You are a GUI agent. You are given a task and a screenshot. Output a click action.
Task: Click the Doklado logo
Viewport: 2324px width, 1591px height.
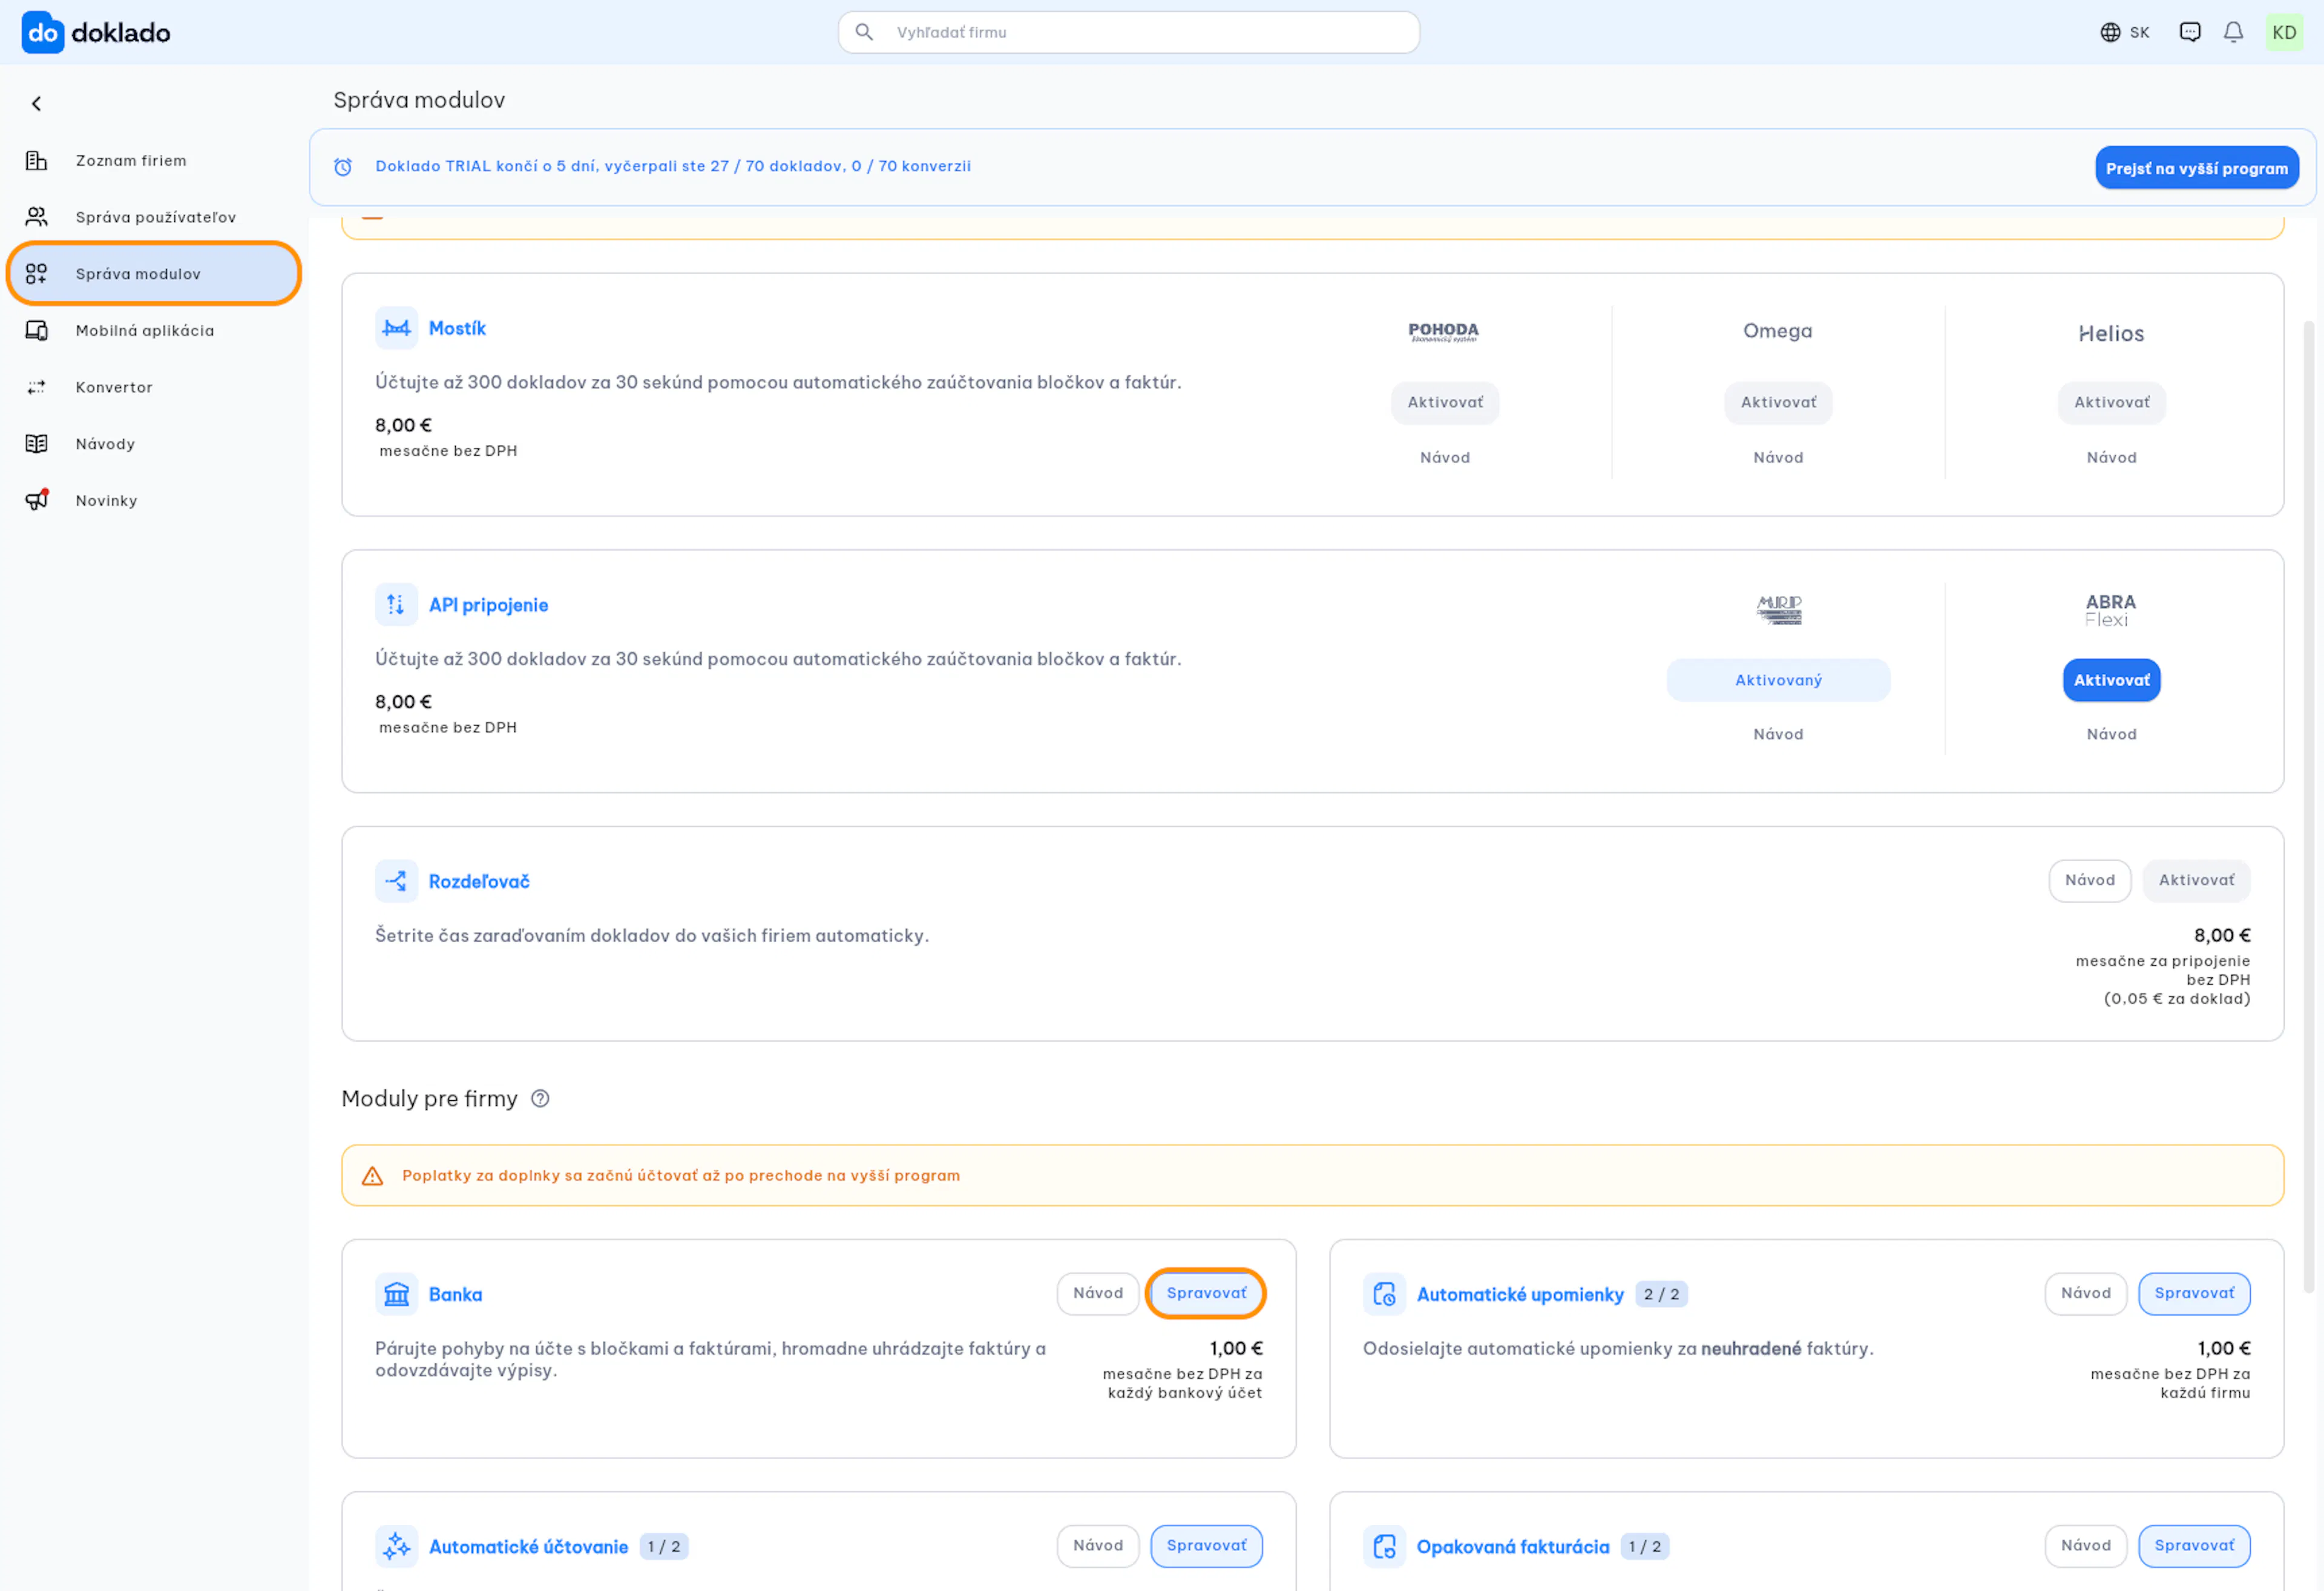coord(96,32)
